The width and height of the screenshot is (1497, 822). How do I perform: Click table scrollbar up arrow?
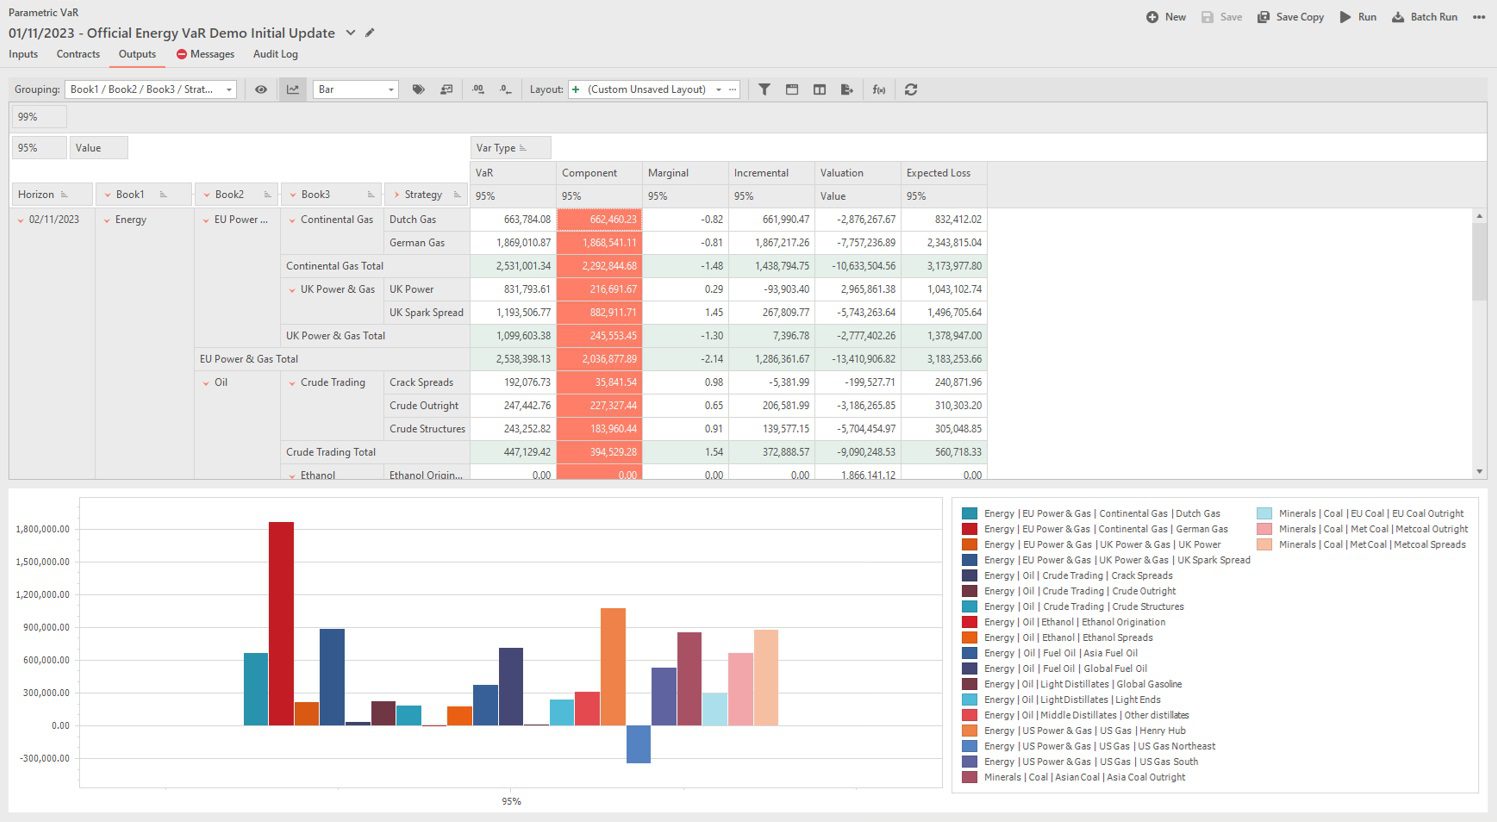1480,216
